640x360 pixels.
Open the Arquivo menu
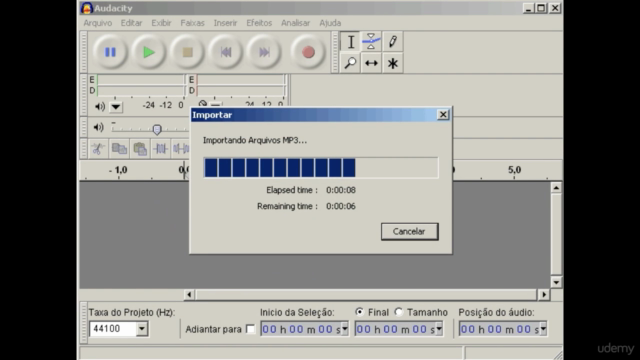coord(98,23)
